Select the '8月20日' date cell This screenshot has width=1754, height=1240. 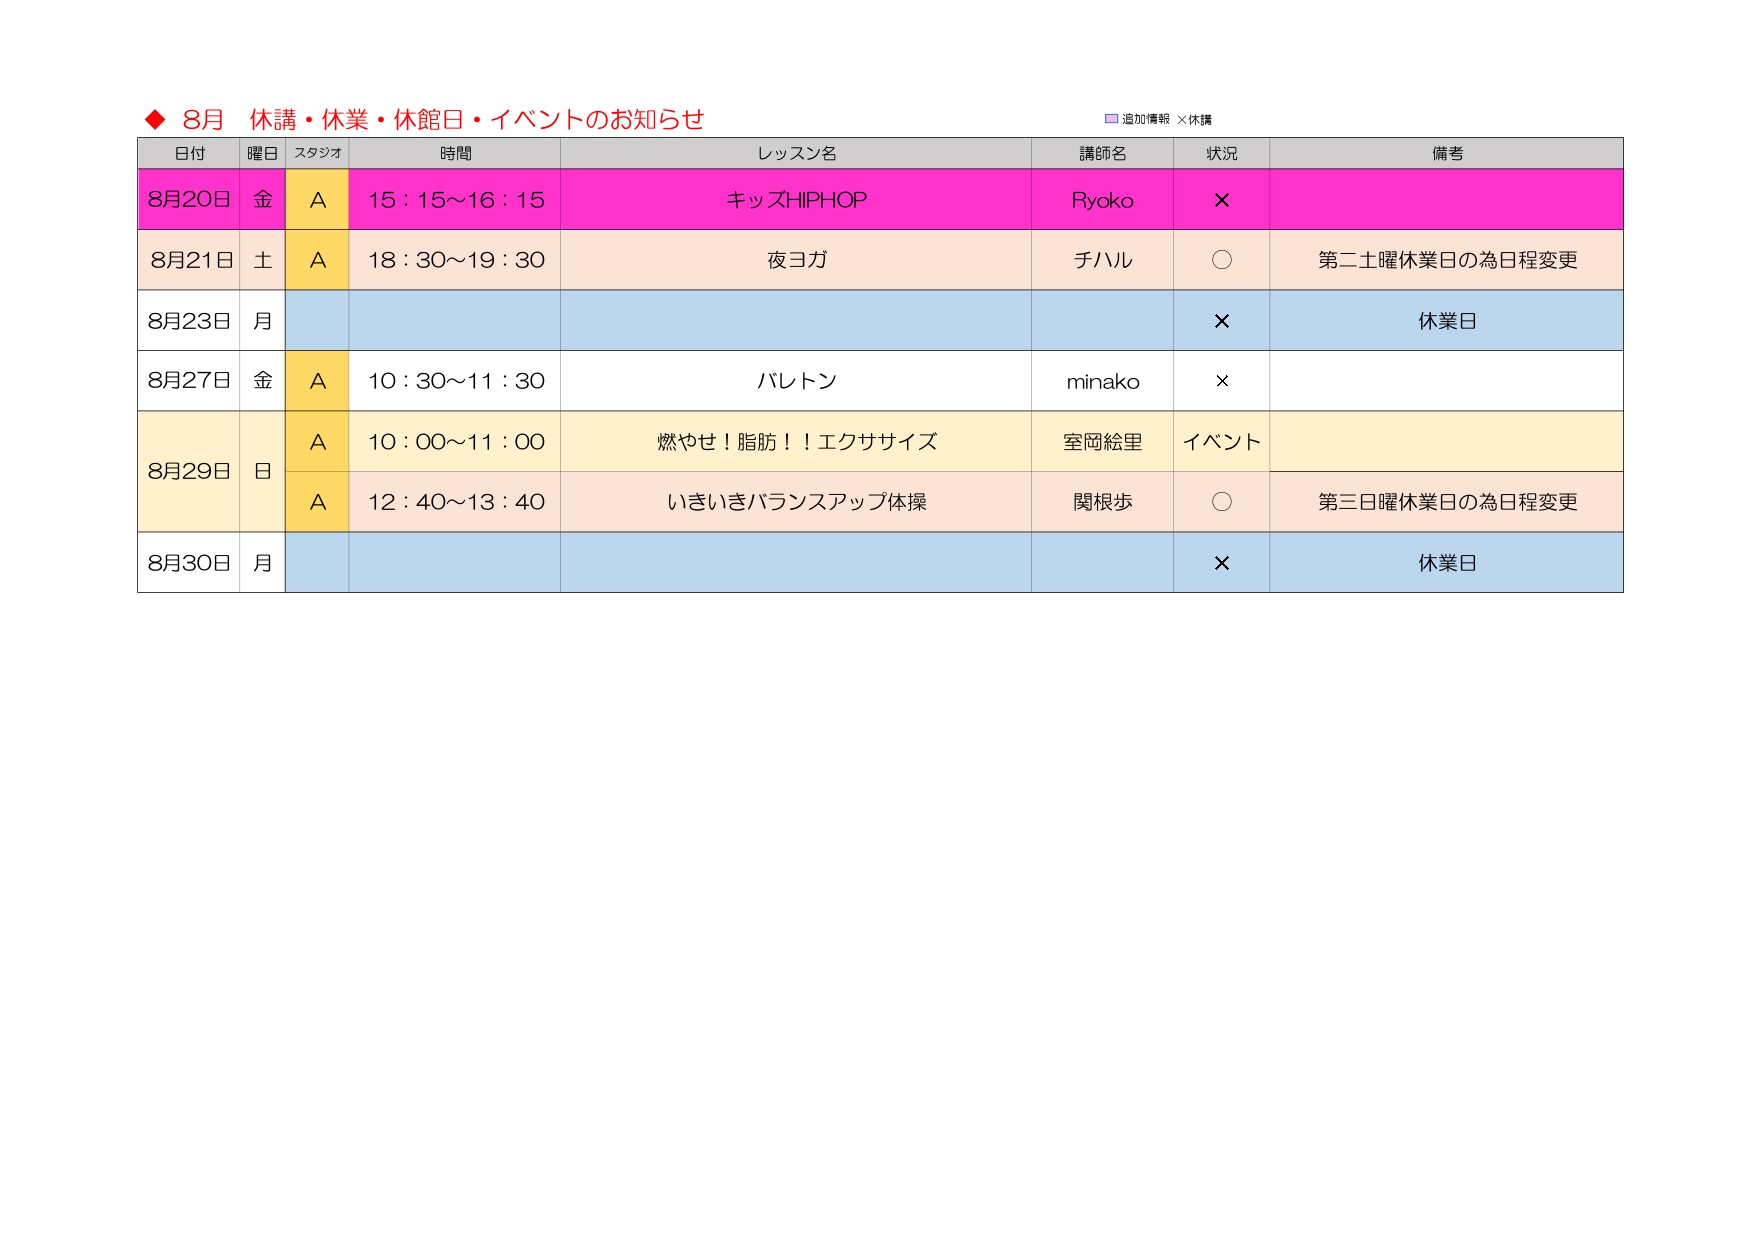pyautogui.click(x=189, y=200)
